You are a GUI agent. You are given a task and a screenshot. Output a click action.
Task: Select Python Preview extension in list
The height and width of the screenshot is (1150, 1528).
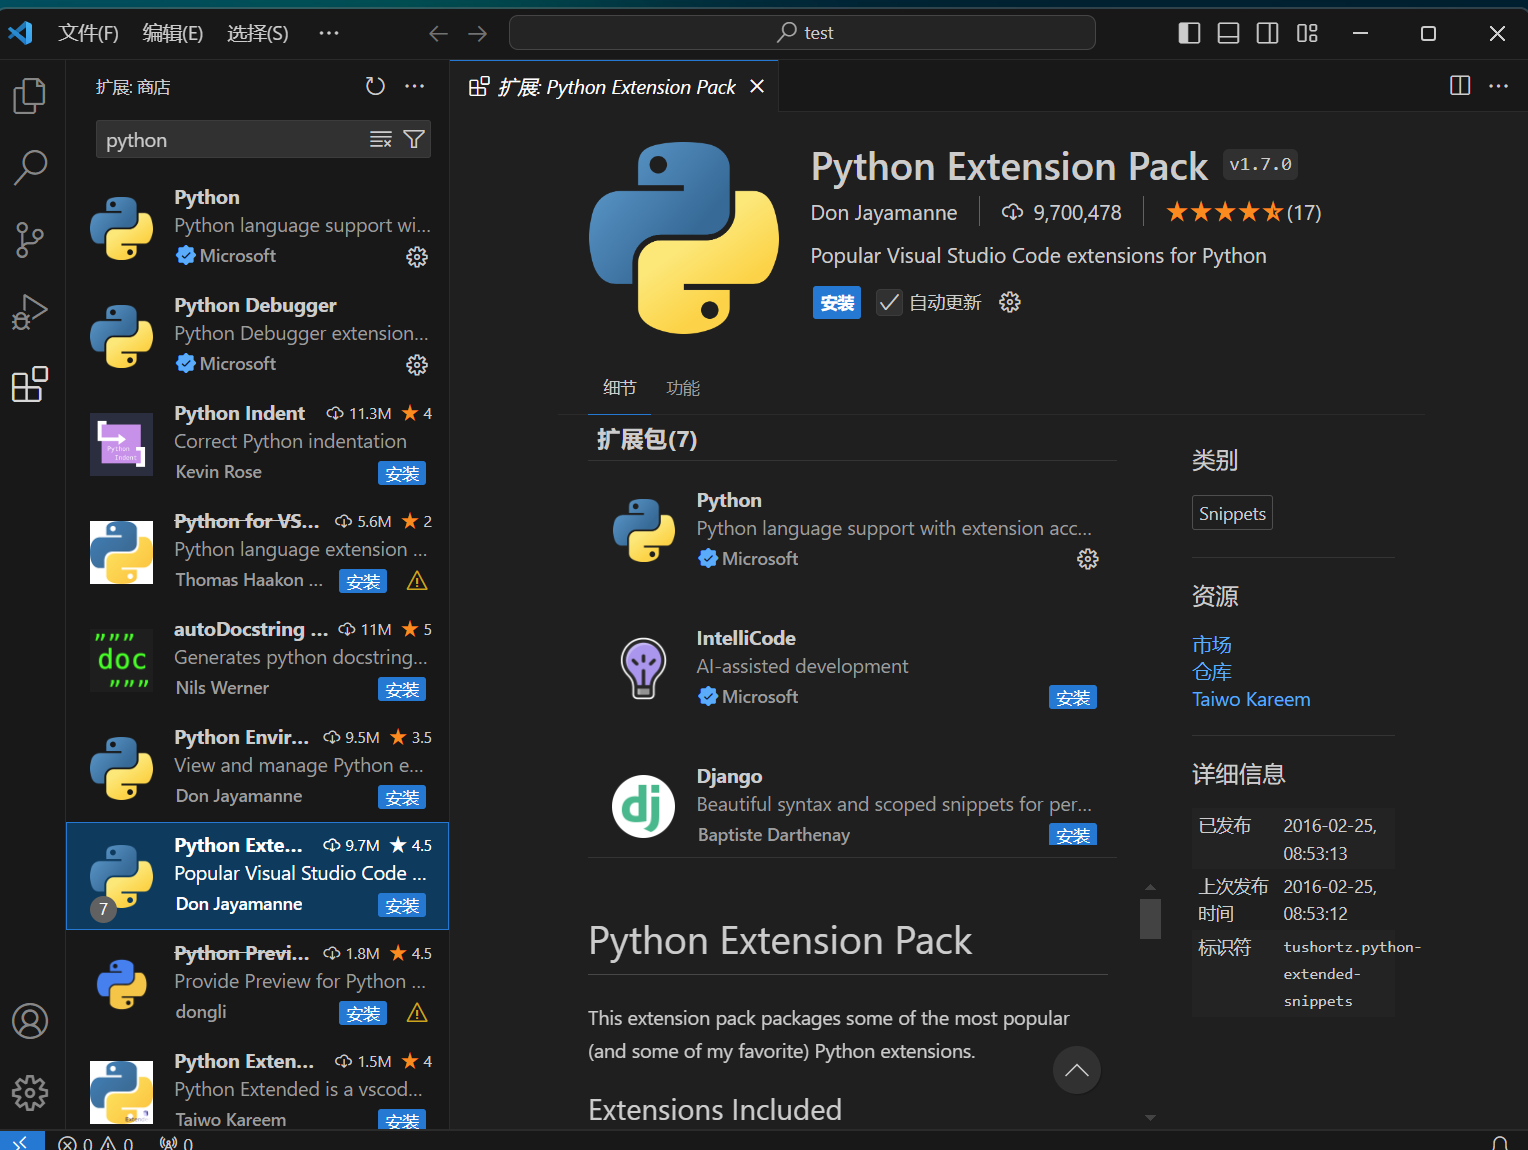[x=258, y=984]
